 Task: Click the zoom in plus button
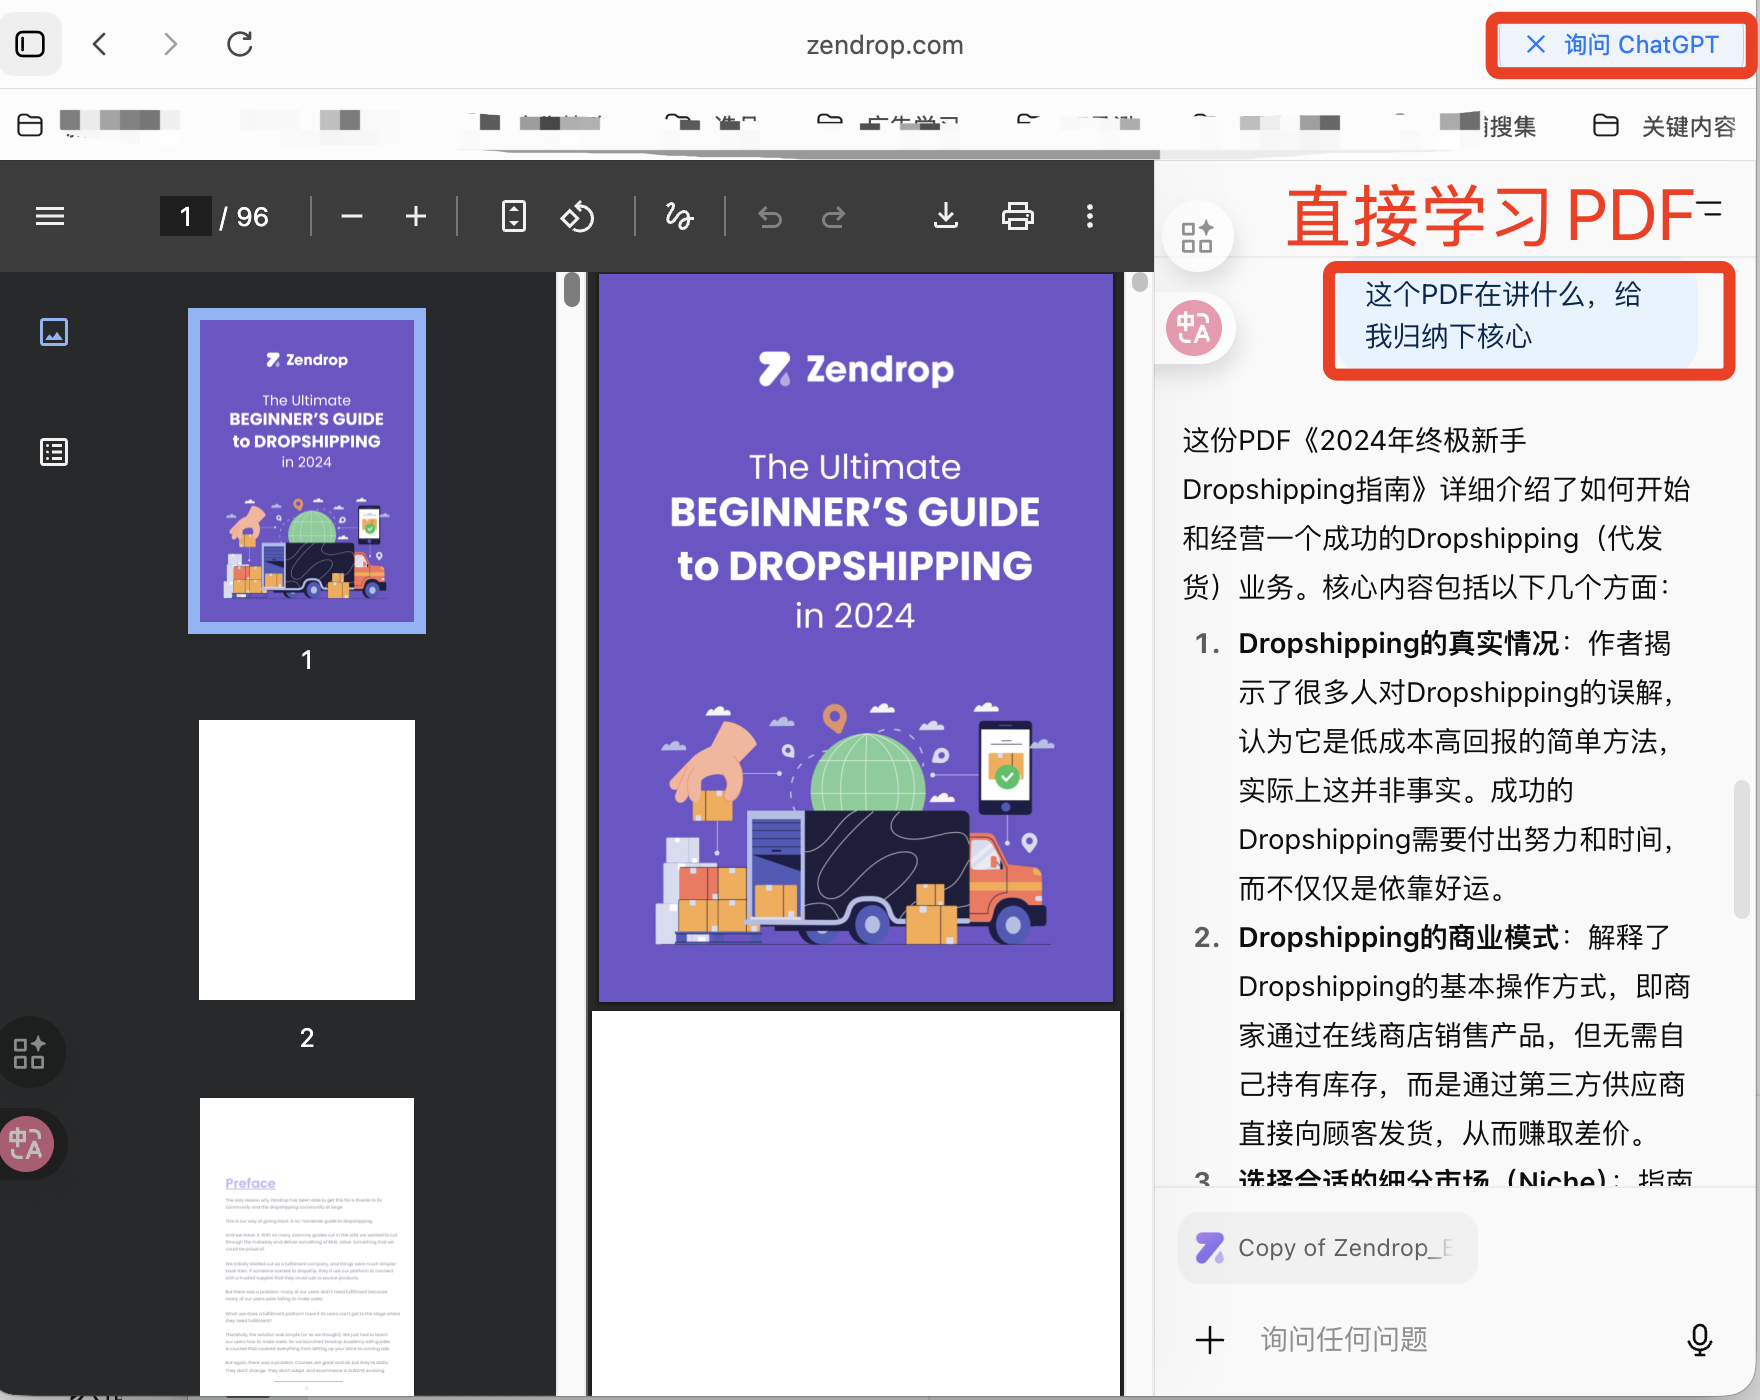coord(416,216)
